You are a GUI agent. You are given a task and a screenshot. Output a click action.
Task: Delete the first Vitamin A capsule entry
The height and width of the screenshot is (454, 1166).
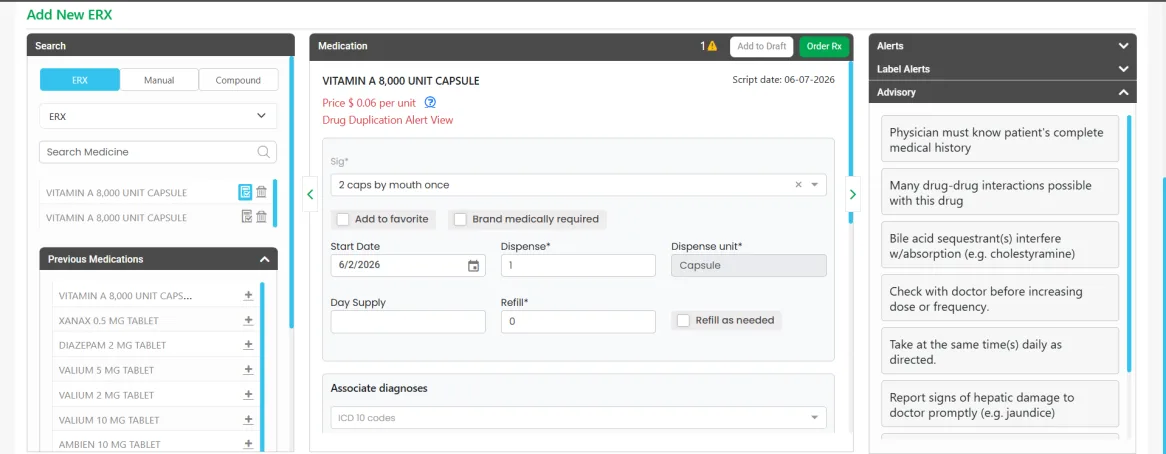click(x=261, y=192)
